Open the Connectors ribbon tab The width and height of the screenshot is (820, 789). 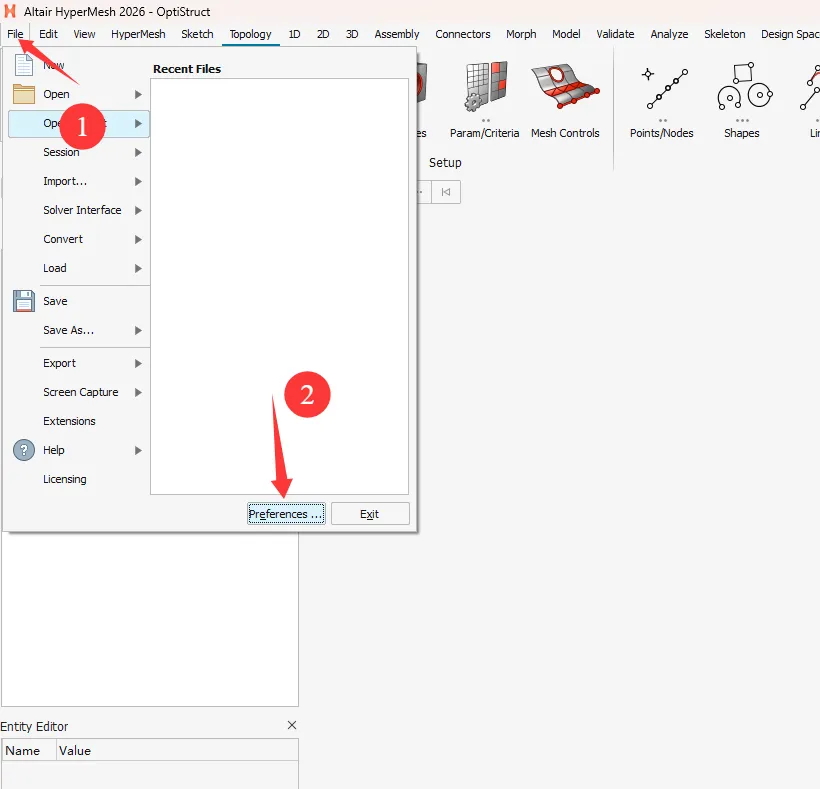coord(463,34)
